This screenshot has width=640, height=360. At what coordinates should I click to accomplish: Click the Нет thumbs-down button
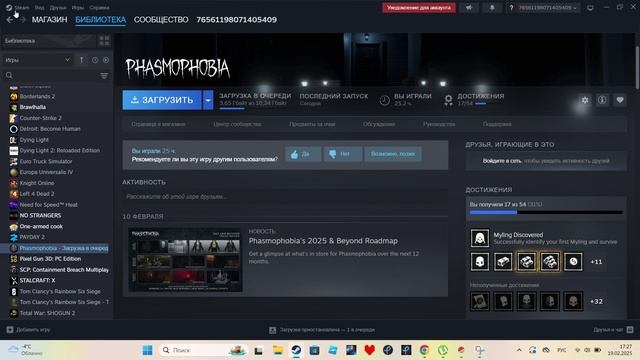tap(342, 154)
